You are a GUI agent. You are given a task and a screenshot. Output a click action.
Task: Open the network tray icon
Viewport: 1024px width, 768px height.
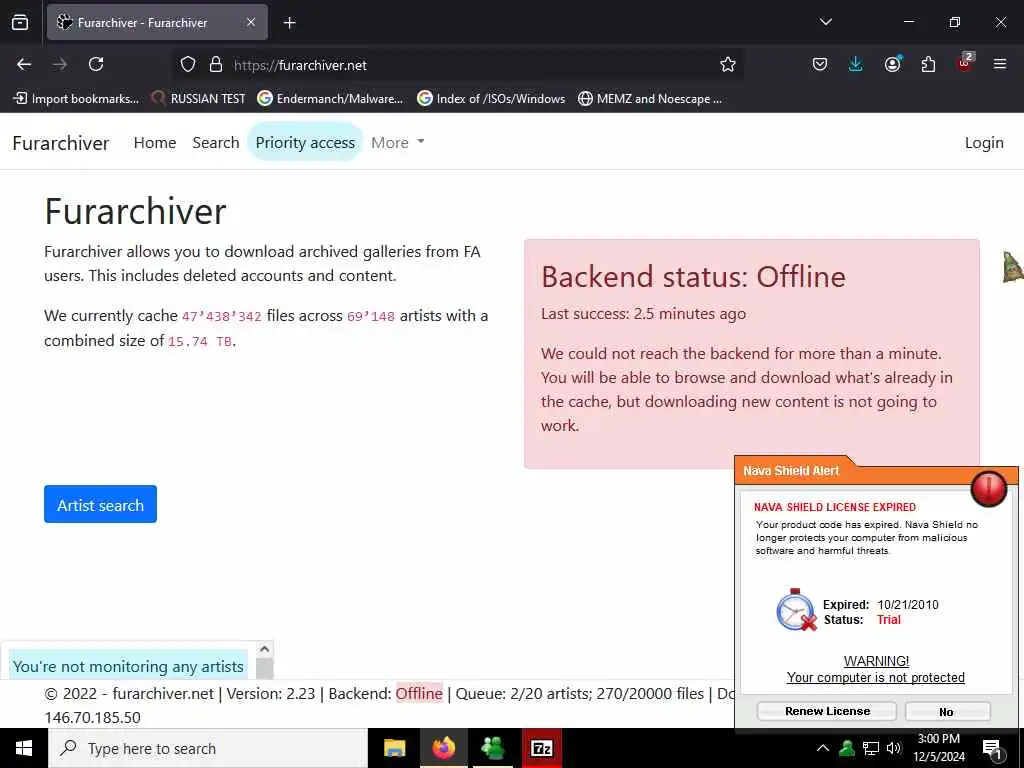point(871,748)
